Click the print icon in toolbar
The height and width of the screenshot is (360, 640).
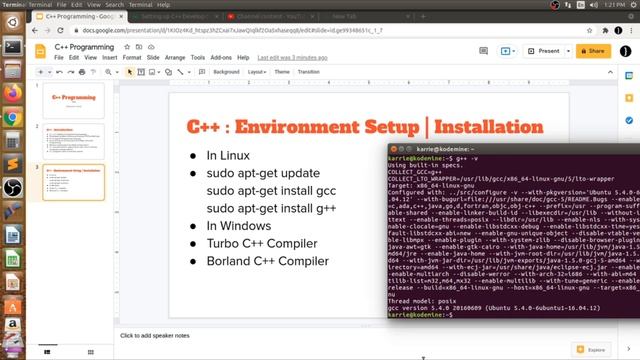pos(82,72)
